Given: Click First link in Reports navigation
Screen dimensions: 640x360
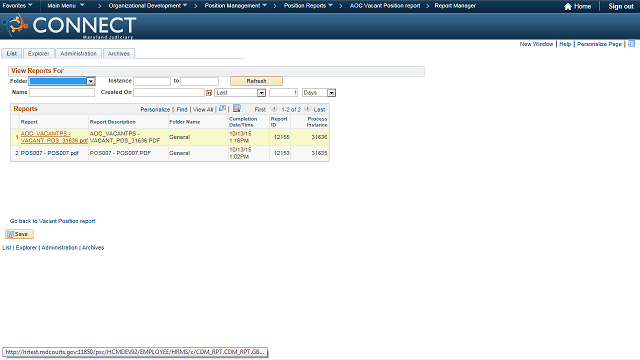Looking at the screenshot, I should [x=260, y=109].
